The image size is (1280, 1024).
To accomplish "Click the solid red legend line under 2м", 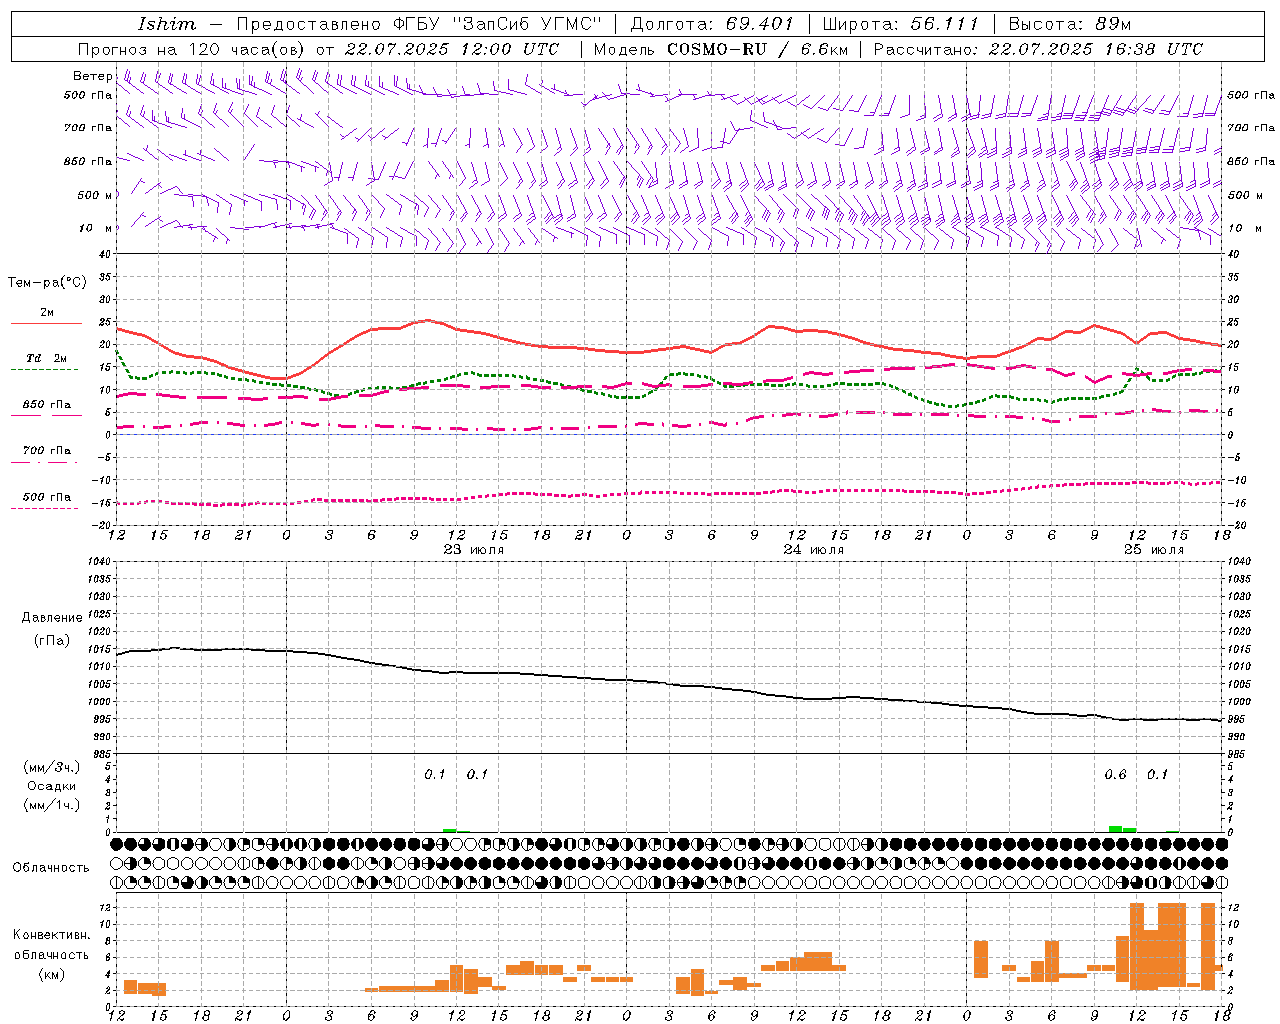I will click(x=46, y=324).
